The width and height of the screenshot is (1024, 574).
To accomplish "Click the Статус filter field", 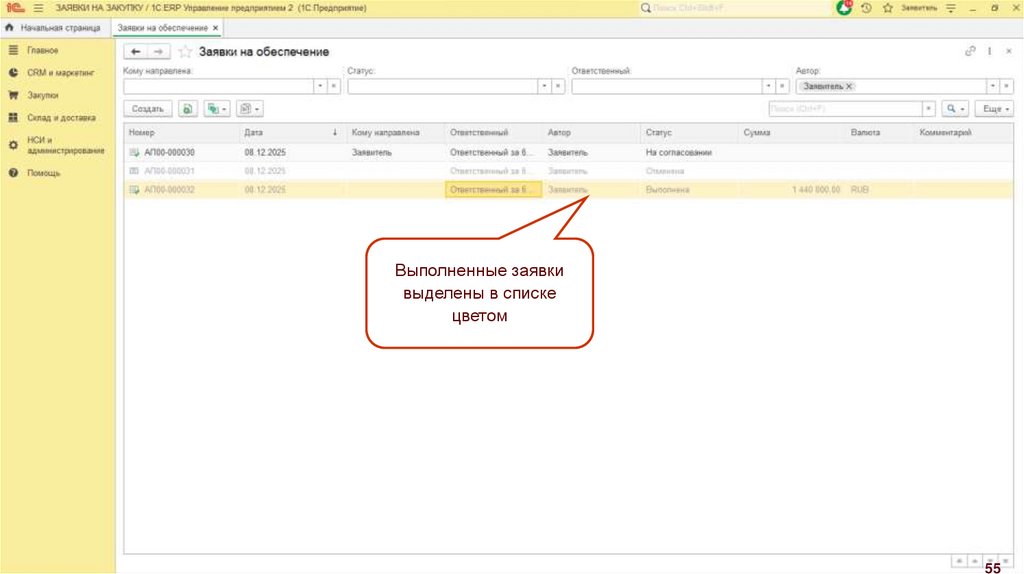I will [x=442, y=86].
